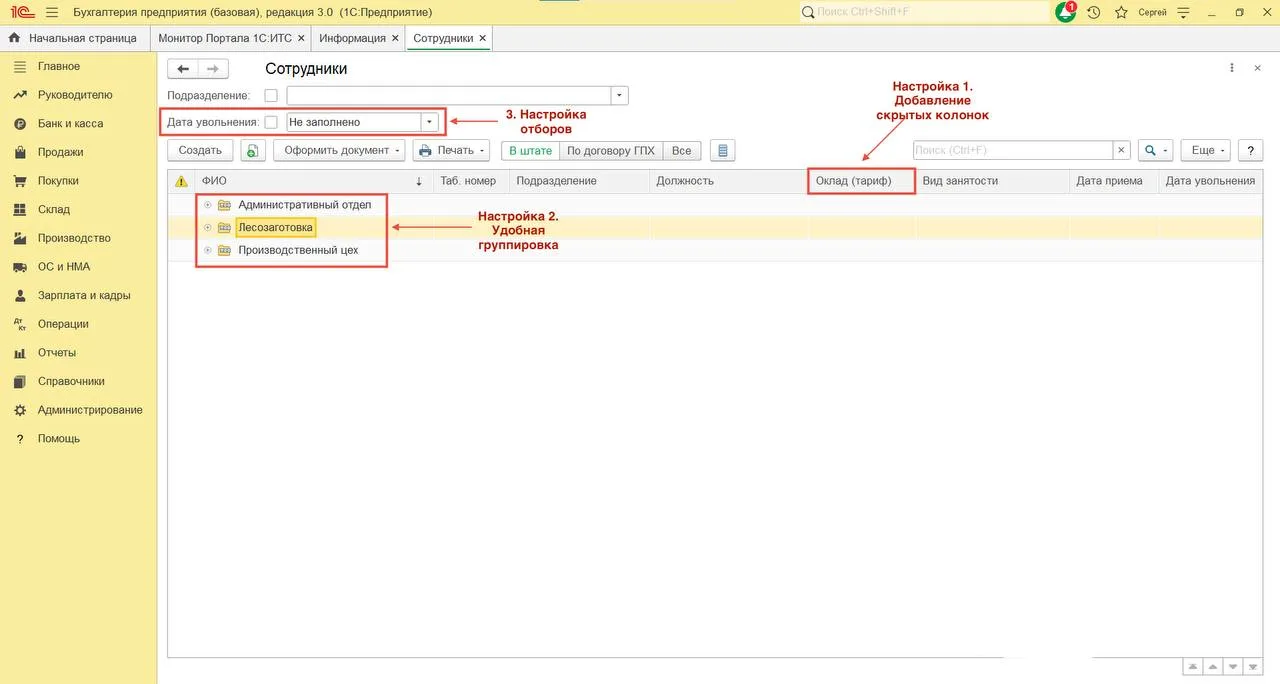Expand the Административный отдел group
Screen dimensions: 1280x684
[207, 205]
